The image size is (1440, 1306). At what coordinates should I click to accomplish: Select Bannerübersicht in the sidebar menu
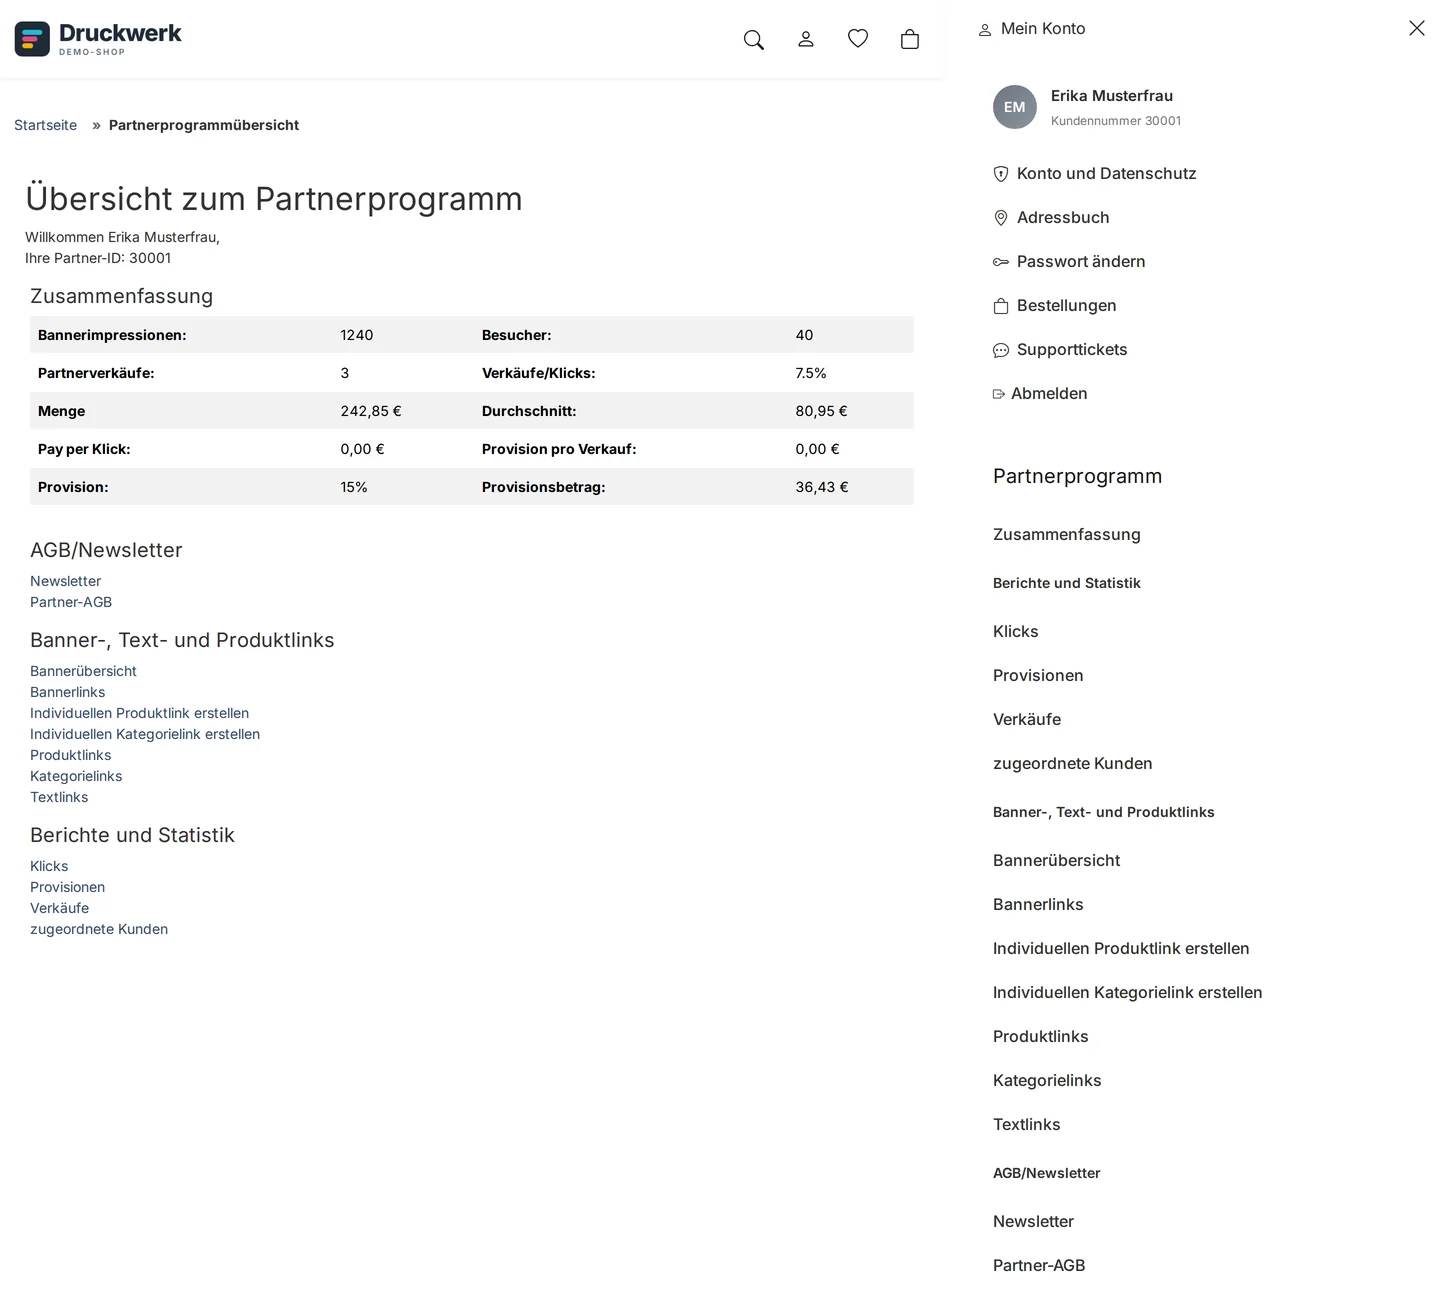pyautogui.click(x=1056, y=860)
